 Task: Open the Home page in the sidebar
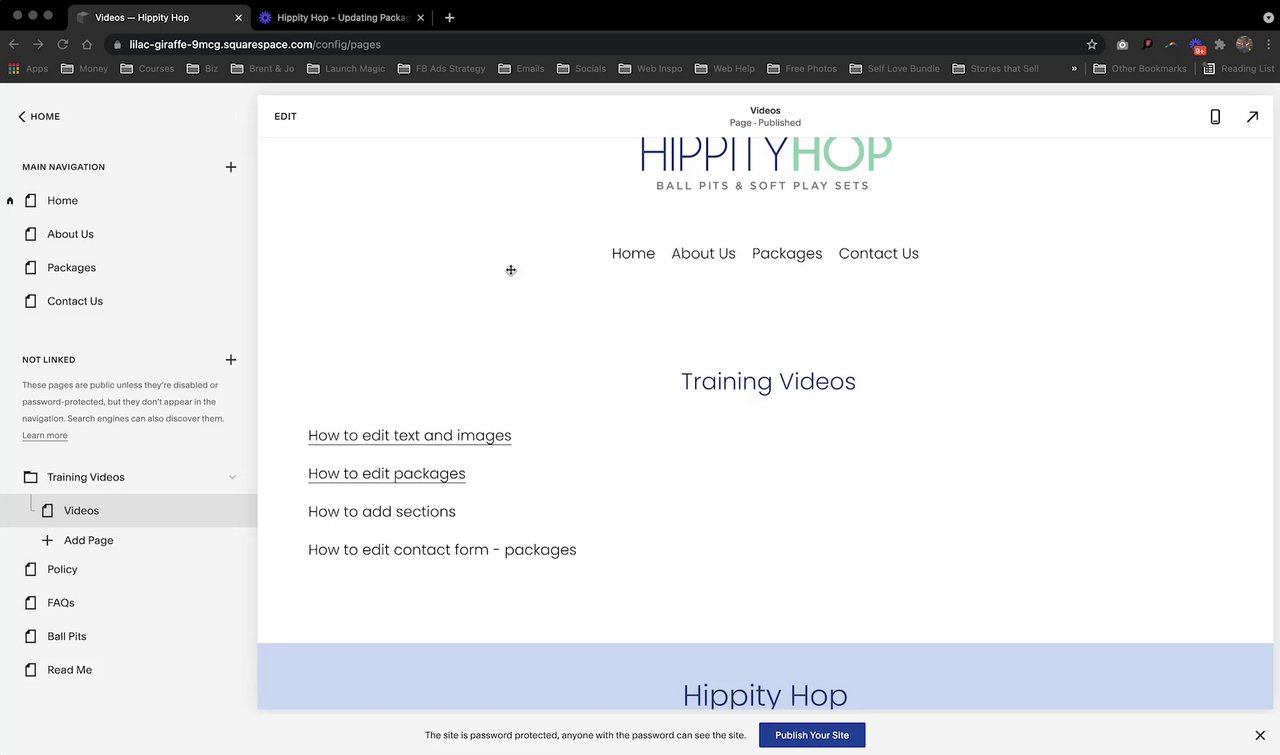click(x=62, y=201)
